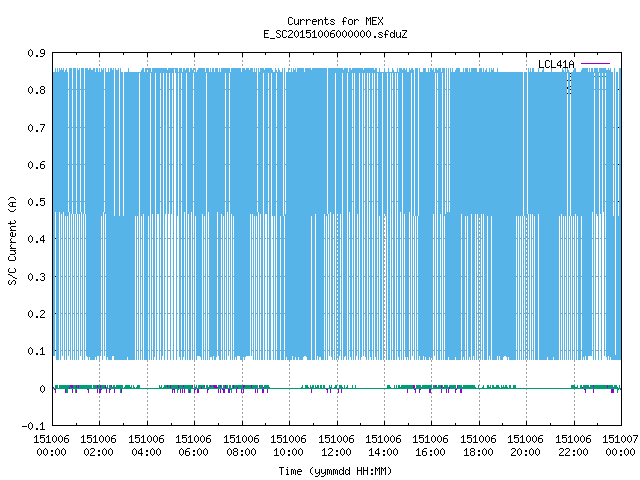Click the 0 y-axis tick label

[42, 389]
